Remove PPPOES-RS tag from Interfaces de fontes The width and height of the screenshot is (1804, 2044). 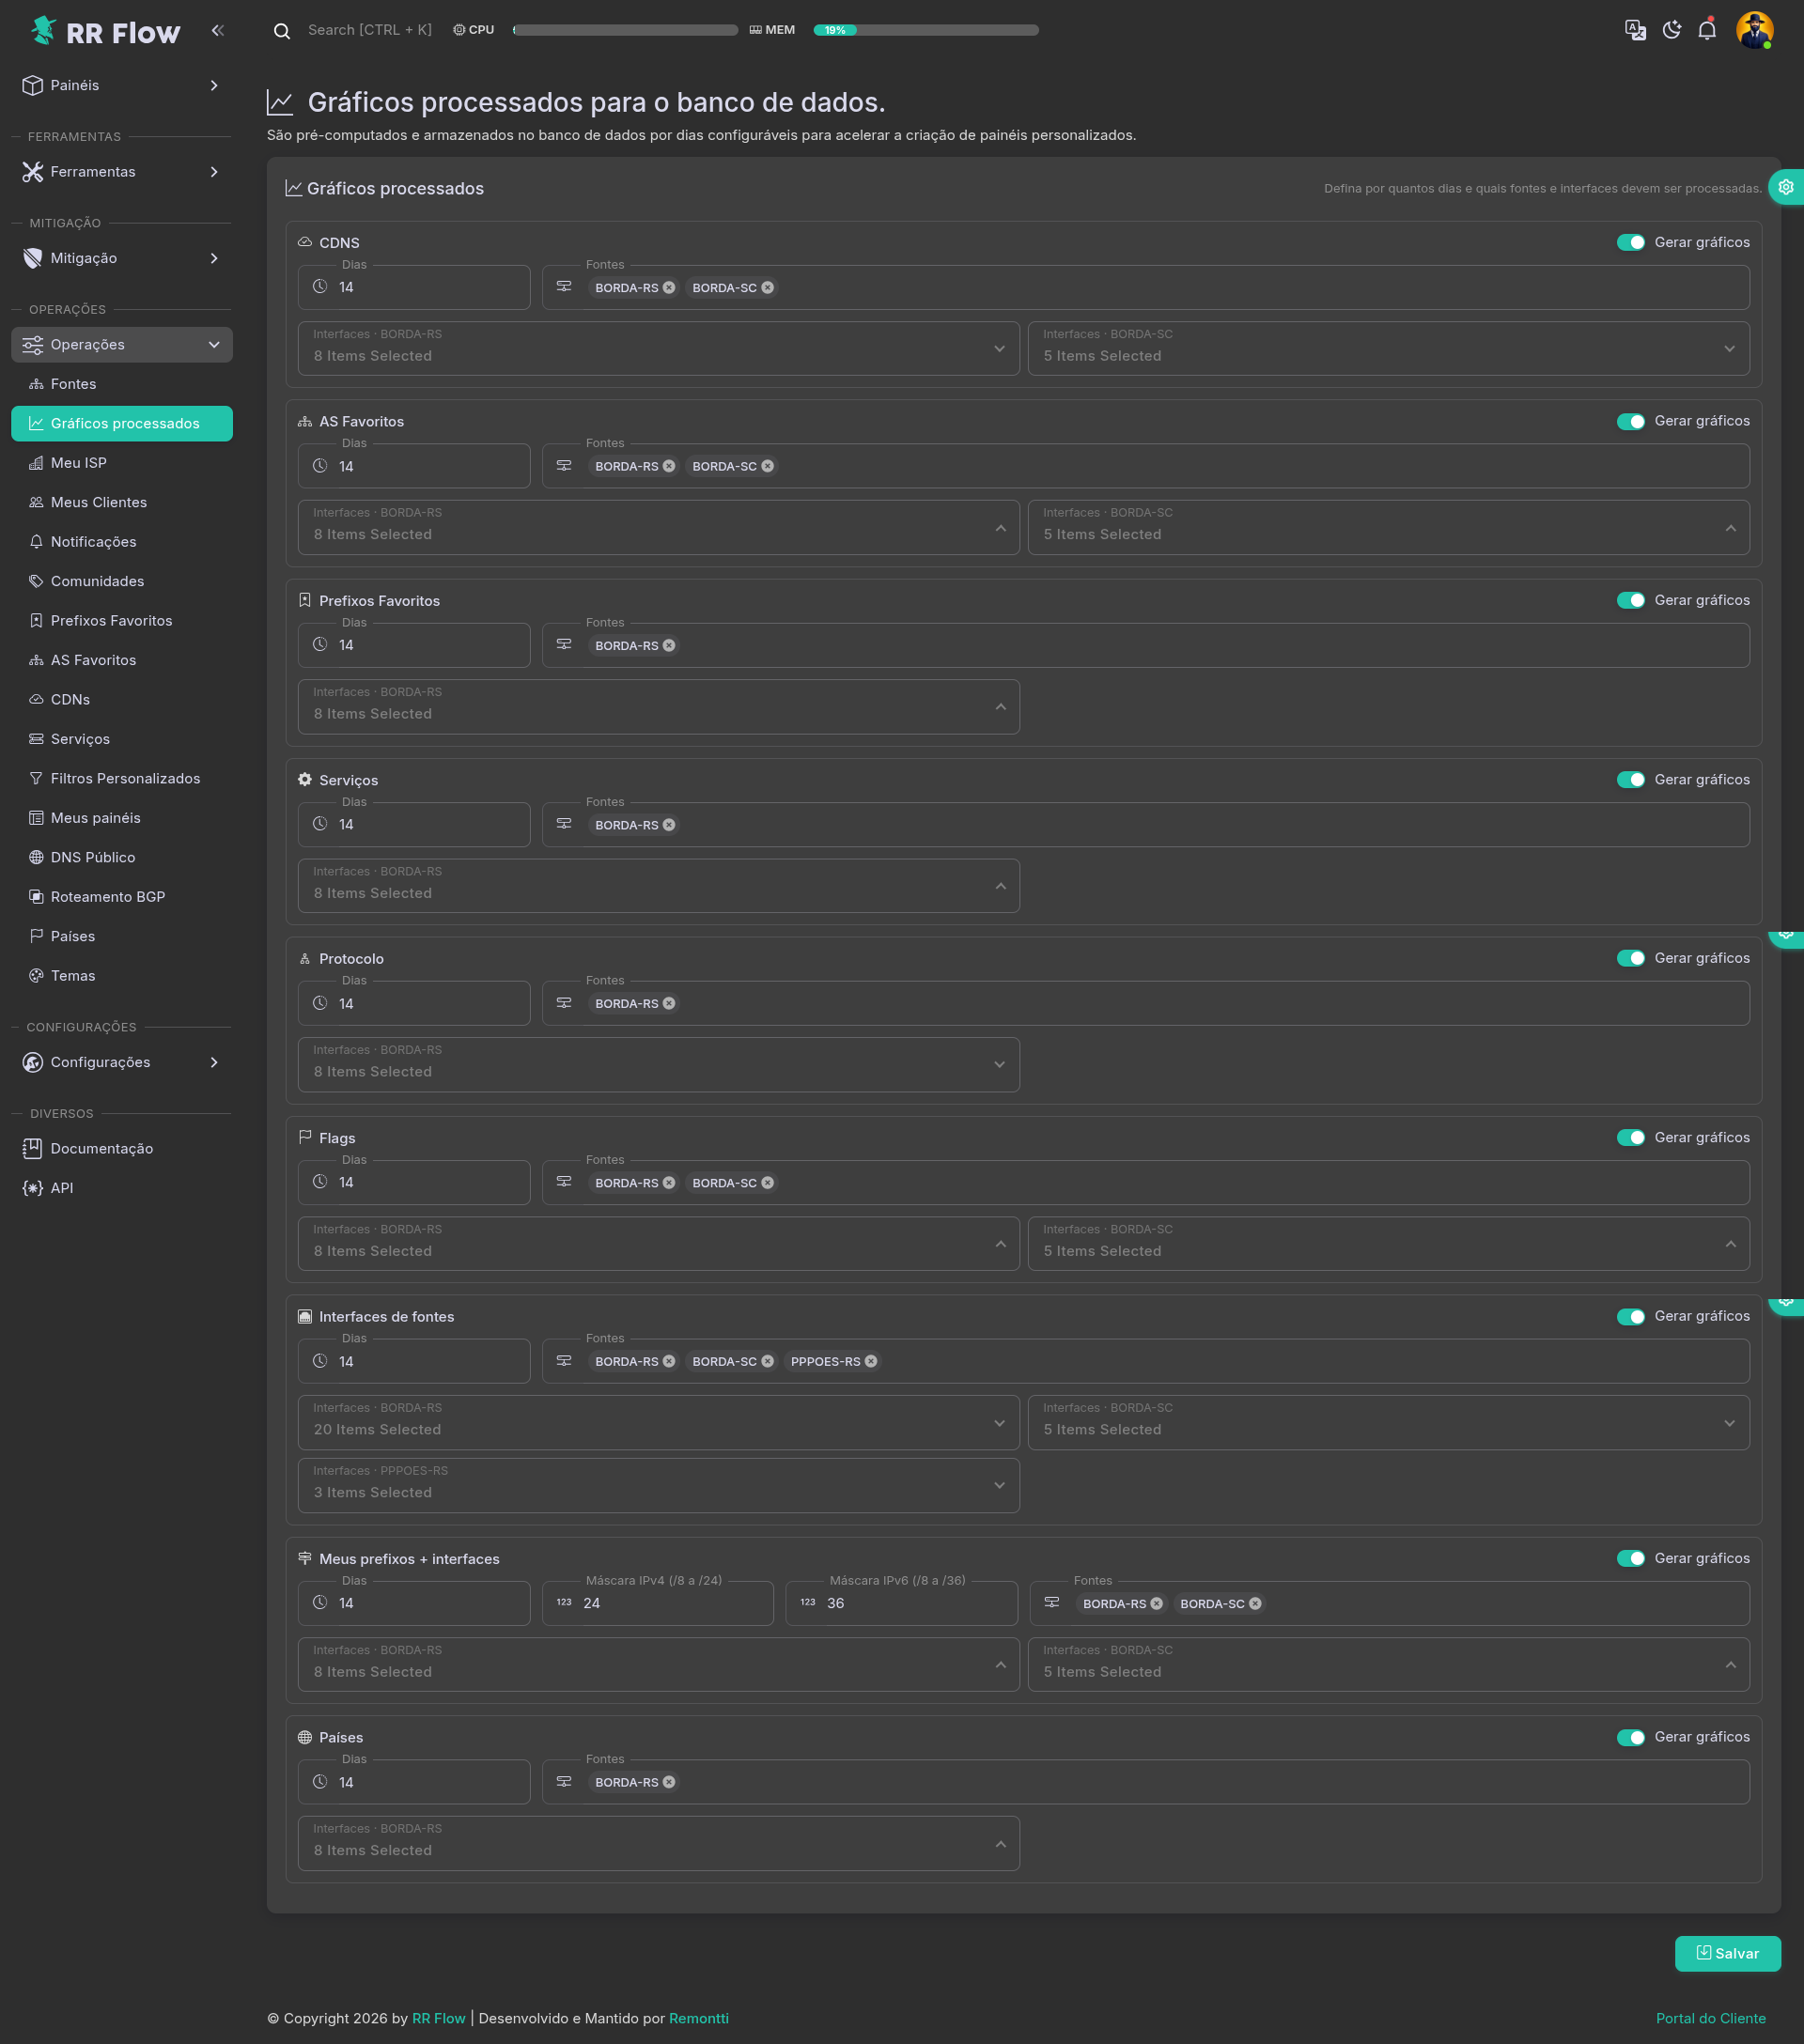(871, 1361)
